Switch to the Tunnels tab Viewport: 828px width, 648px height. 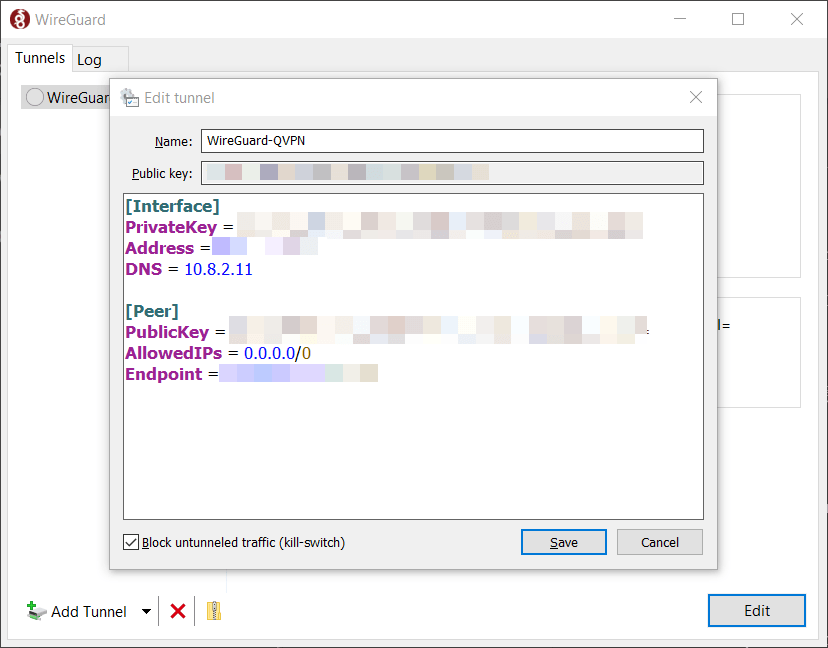(x=39, y=58)
